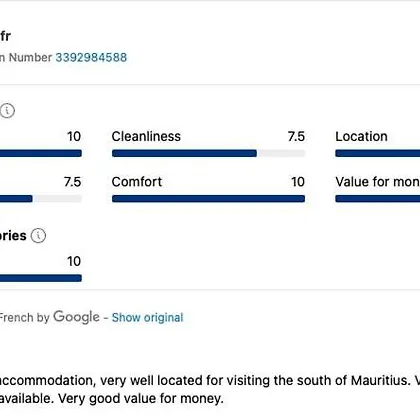Click the Cleanliness rating bar
This screenshot has width=420, height=420.
[x=208, y=153]
